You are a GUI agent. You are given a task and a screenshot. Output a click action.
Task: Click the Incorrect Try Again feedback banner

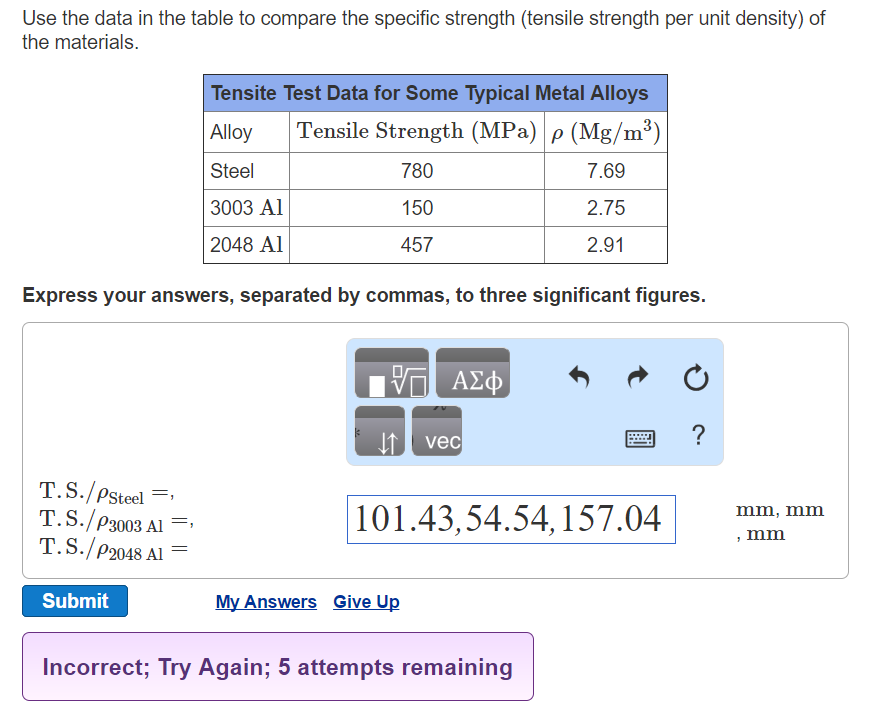(x=277, y=666)
